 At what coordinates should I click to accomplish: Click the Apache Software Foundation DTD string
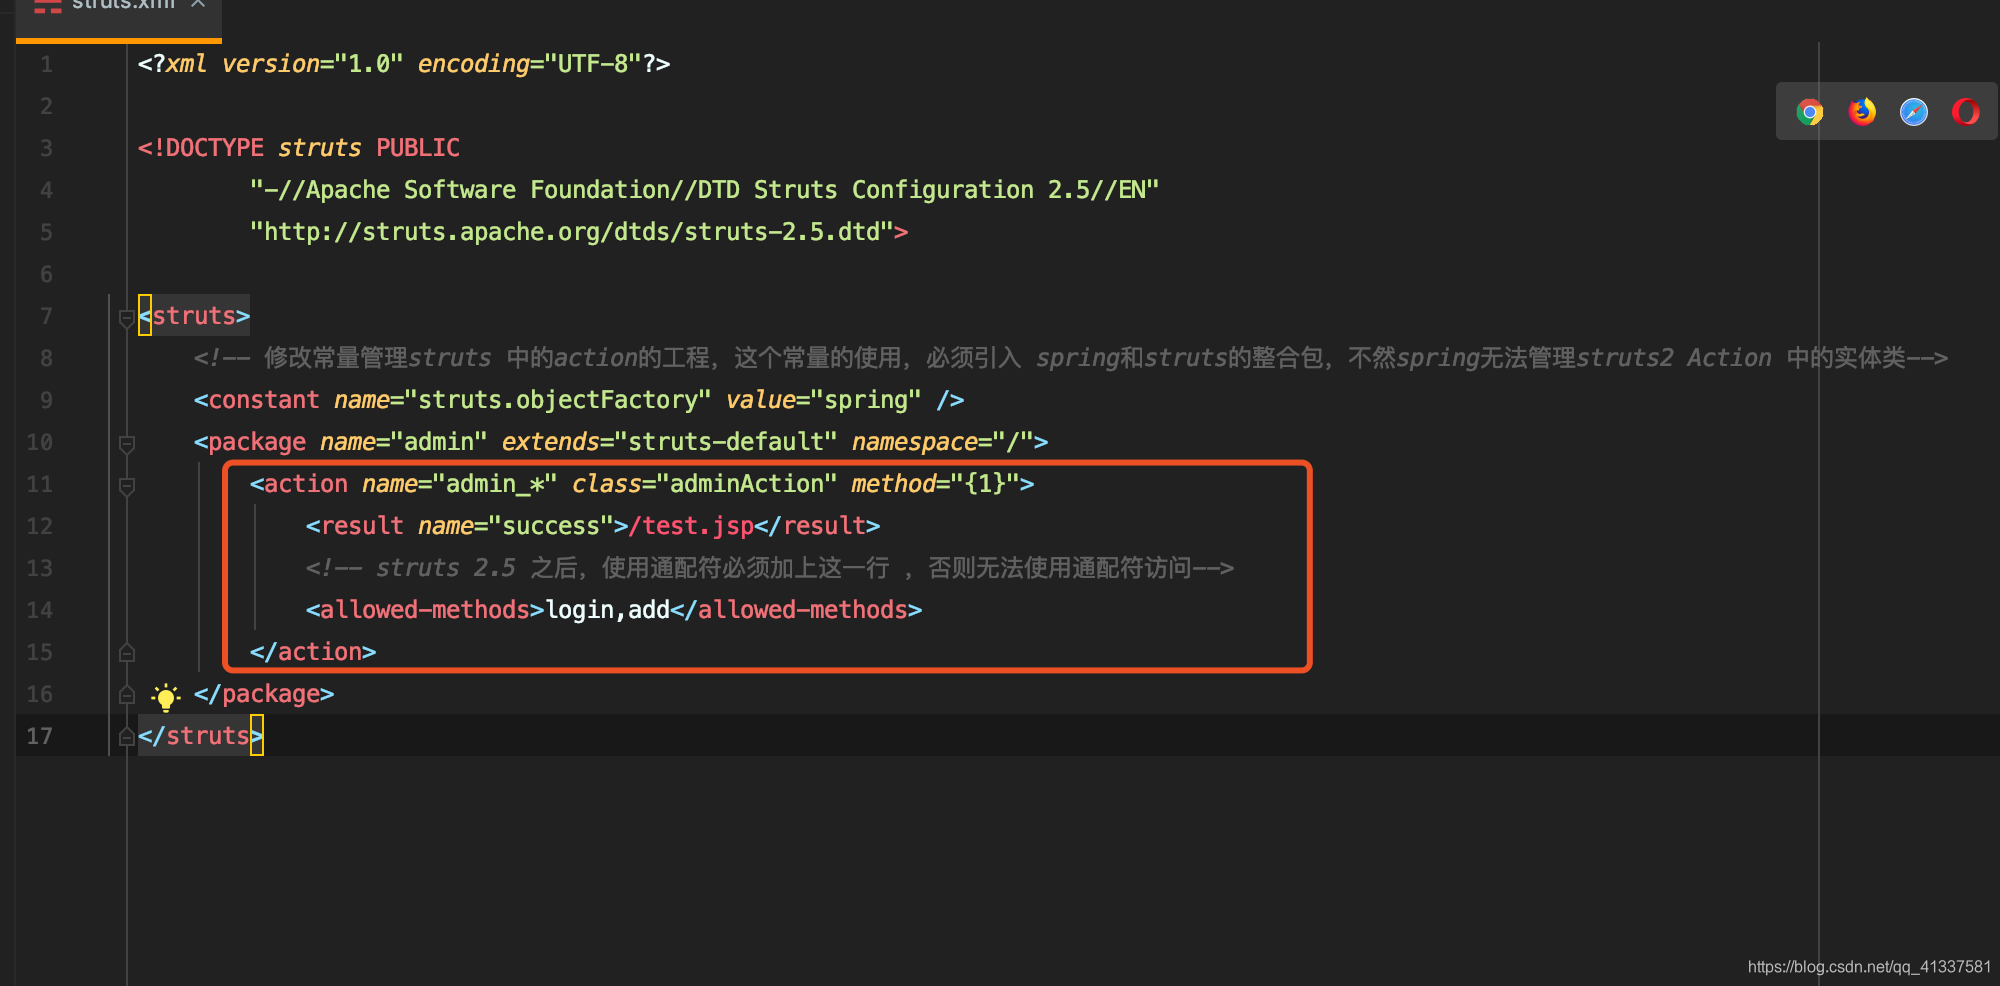(704, 190)
